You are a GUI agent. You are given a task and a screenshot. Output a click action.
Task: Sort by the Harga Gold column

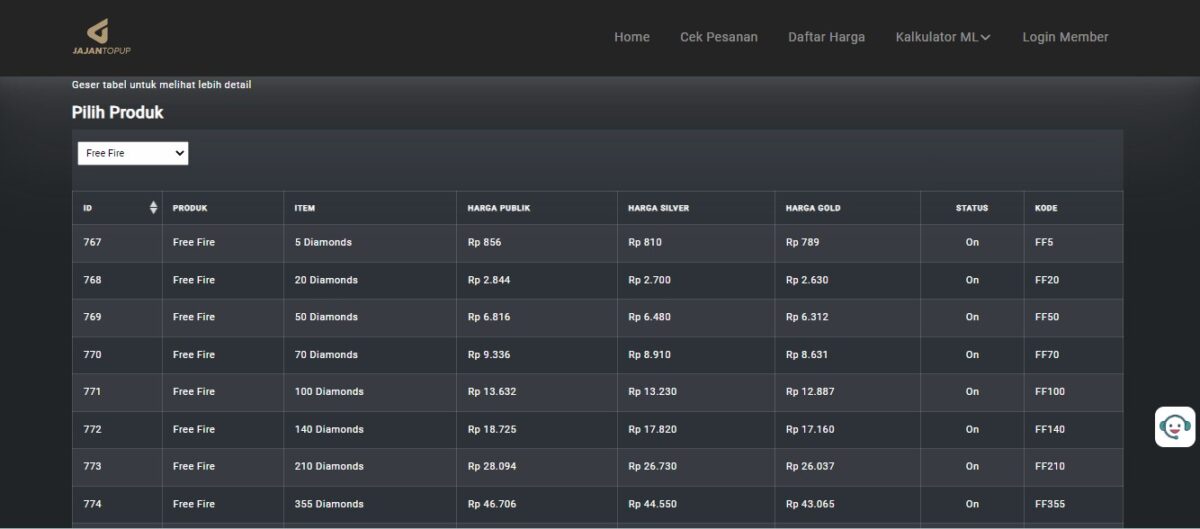point(813,208)
